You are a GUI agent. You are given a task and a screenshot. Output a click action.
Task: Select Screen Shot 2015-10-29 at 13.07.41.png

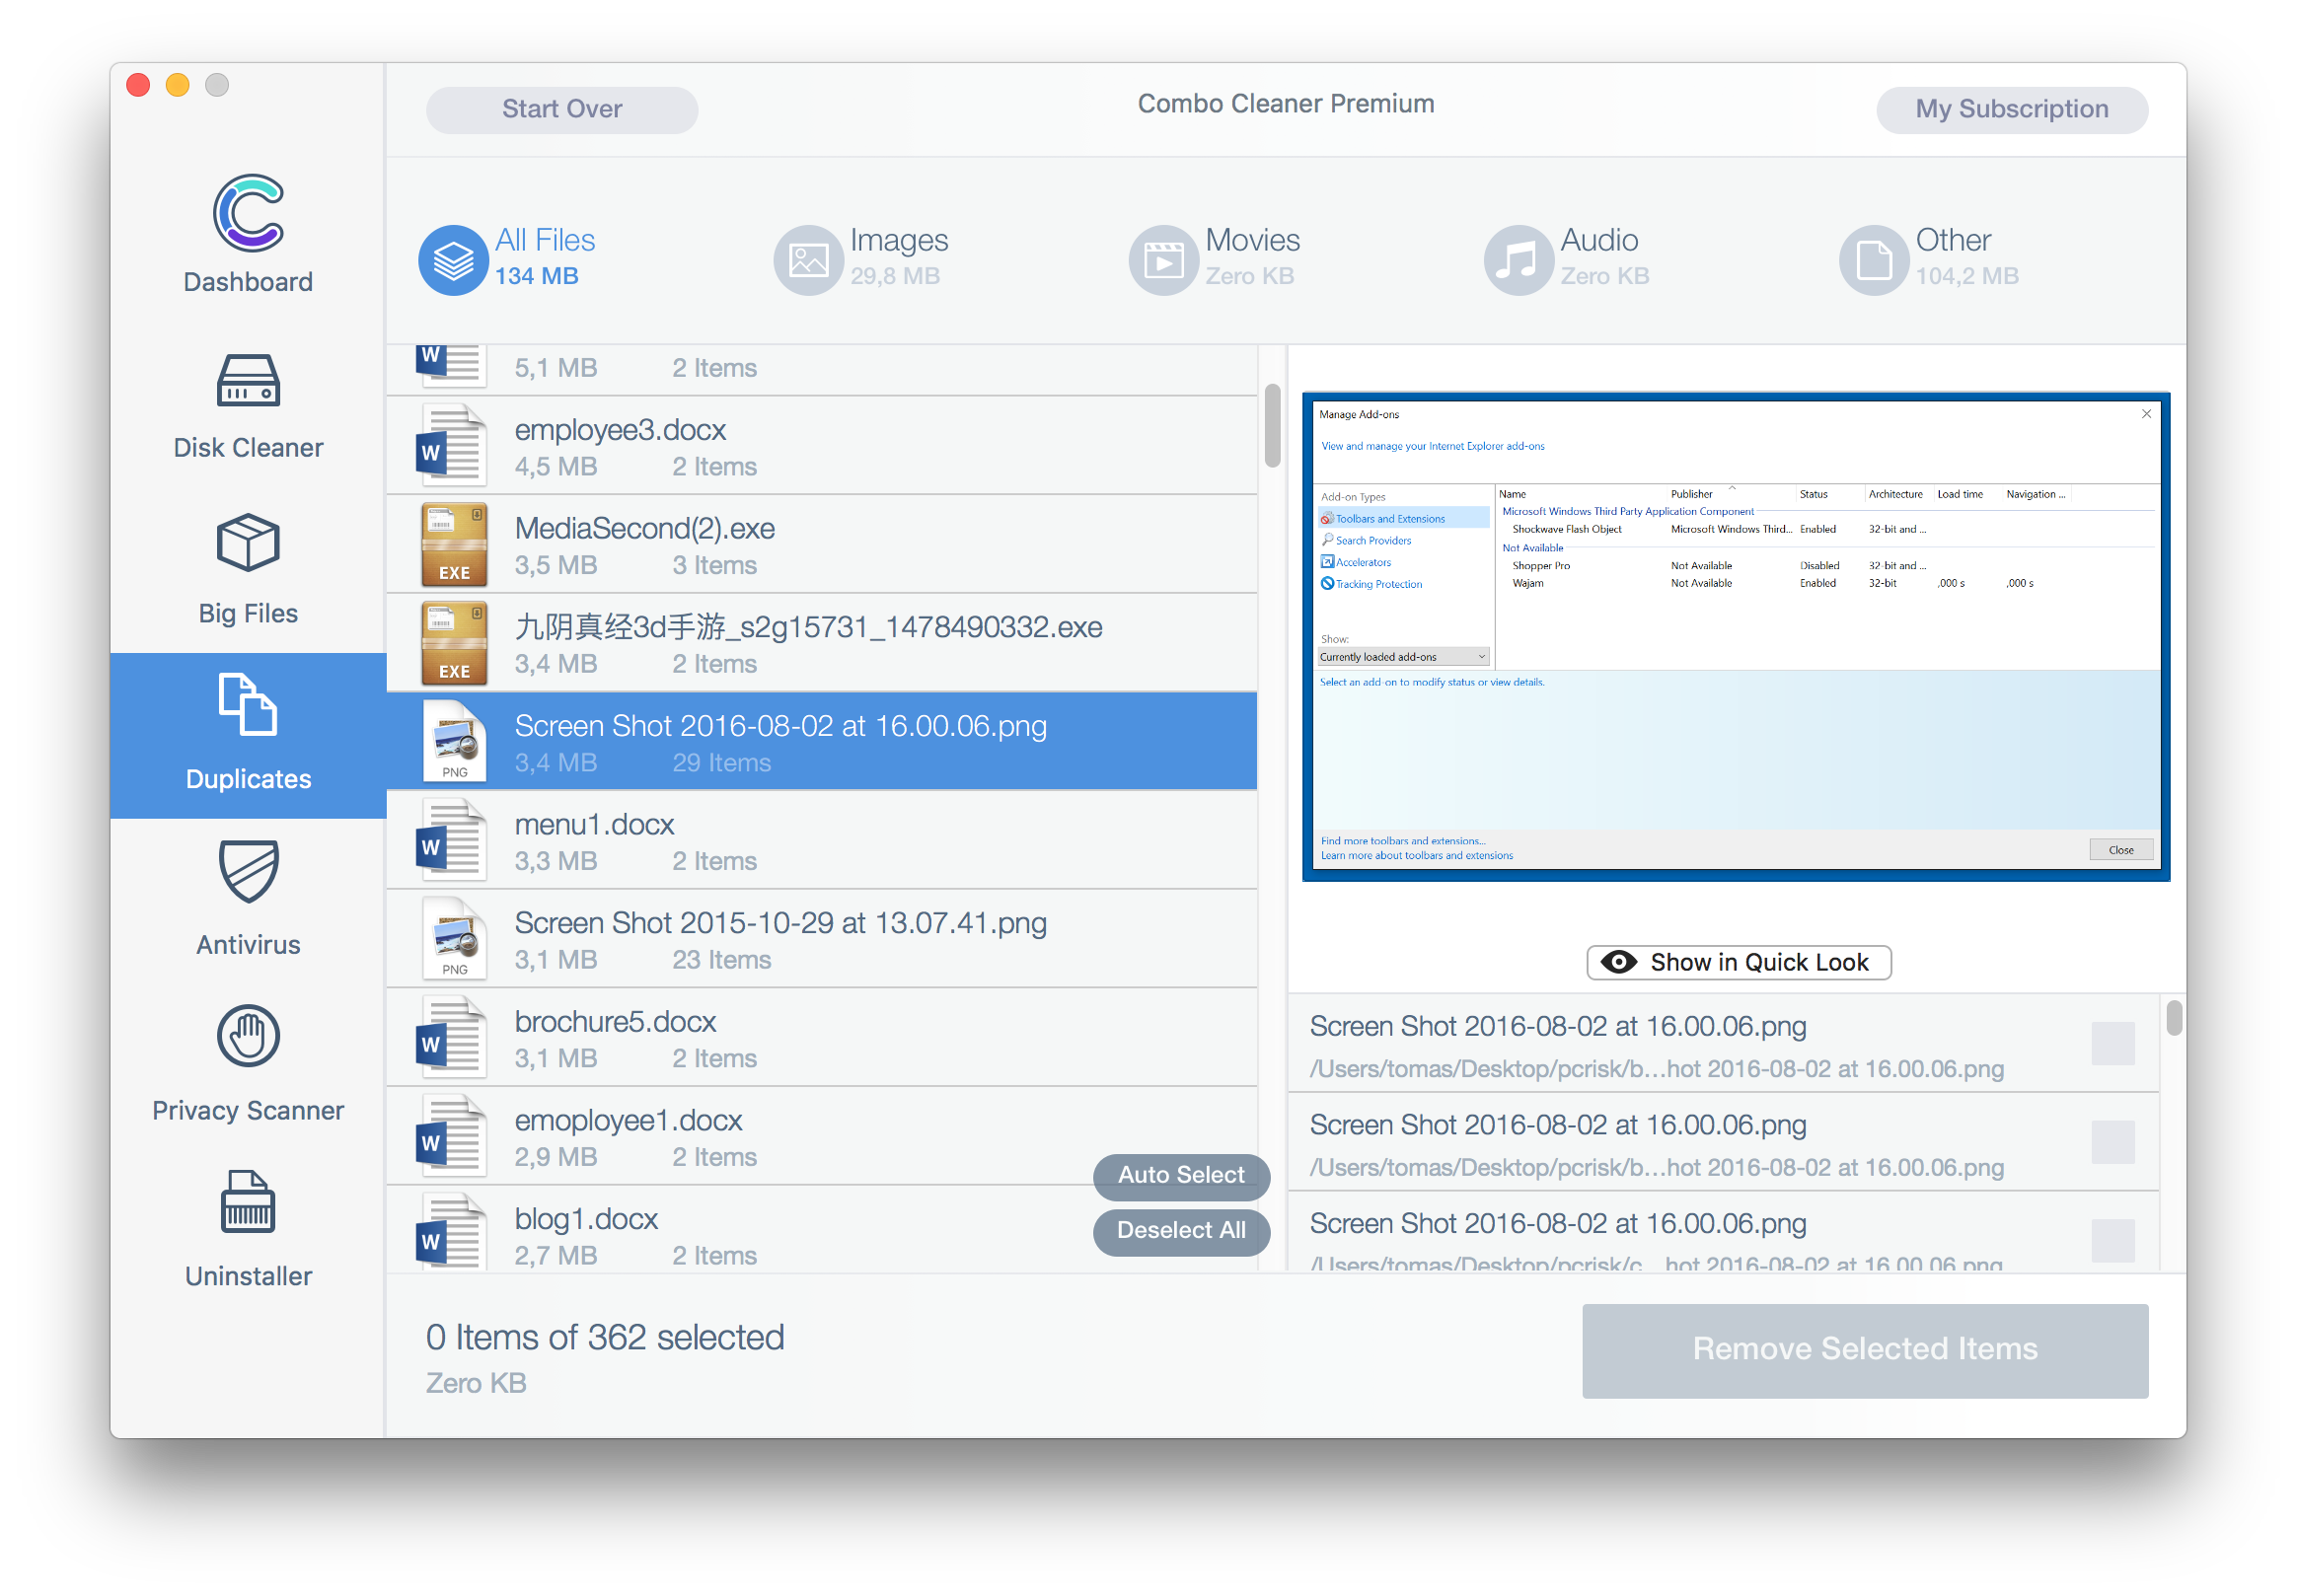(780, 923)
